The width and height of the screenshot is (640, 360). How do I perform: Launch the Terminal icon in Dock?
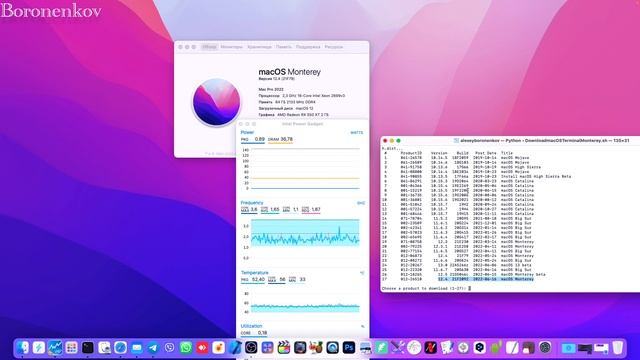coord(88,347)
